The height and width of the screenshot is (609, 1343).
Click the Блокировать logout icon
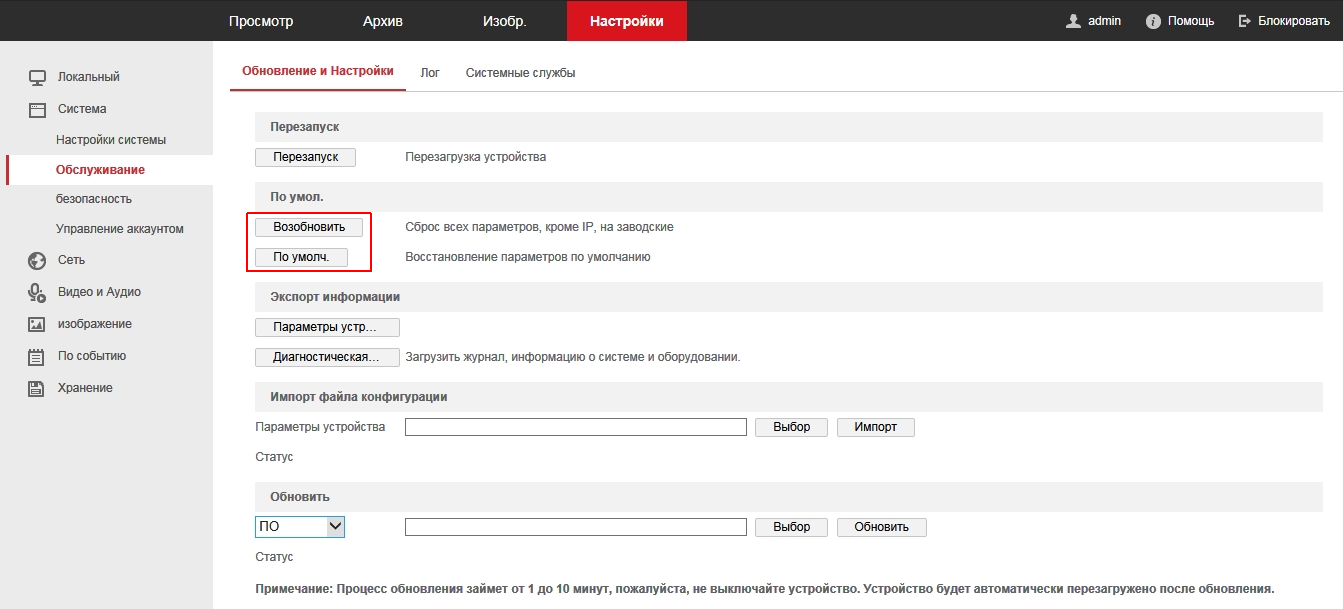tap(1245, 21)
